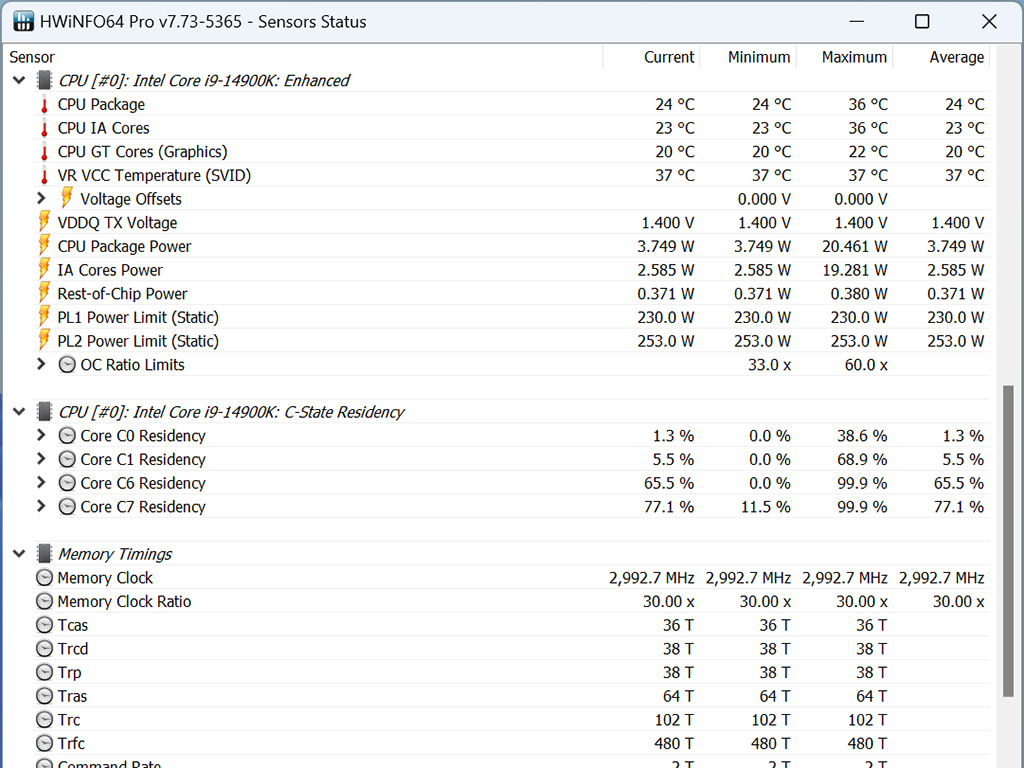Click the HWiNFO64 app icon in title bar
Screen dimensions: 1024x768
(x=24, y=21)
